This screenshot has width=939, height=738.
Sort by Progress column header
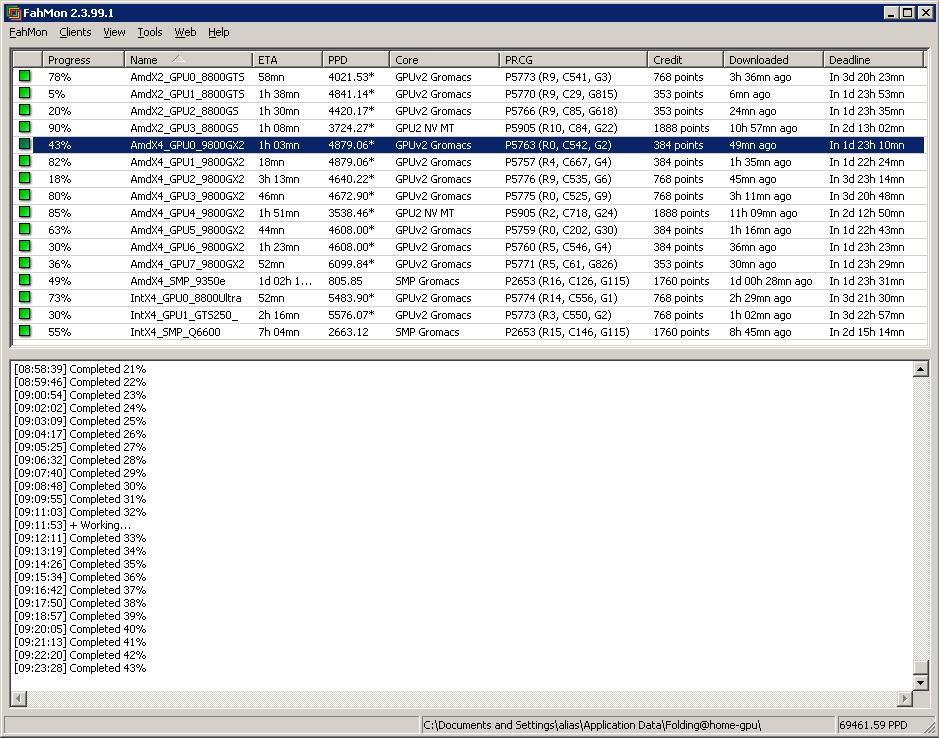(83, 60)
